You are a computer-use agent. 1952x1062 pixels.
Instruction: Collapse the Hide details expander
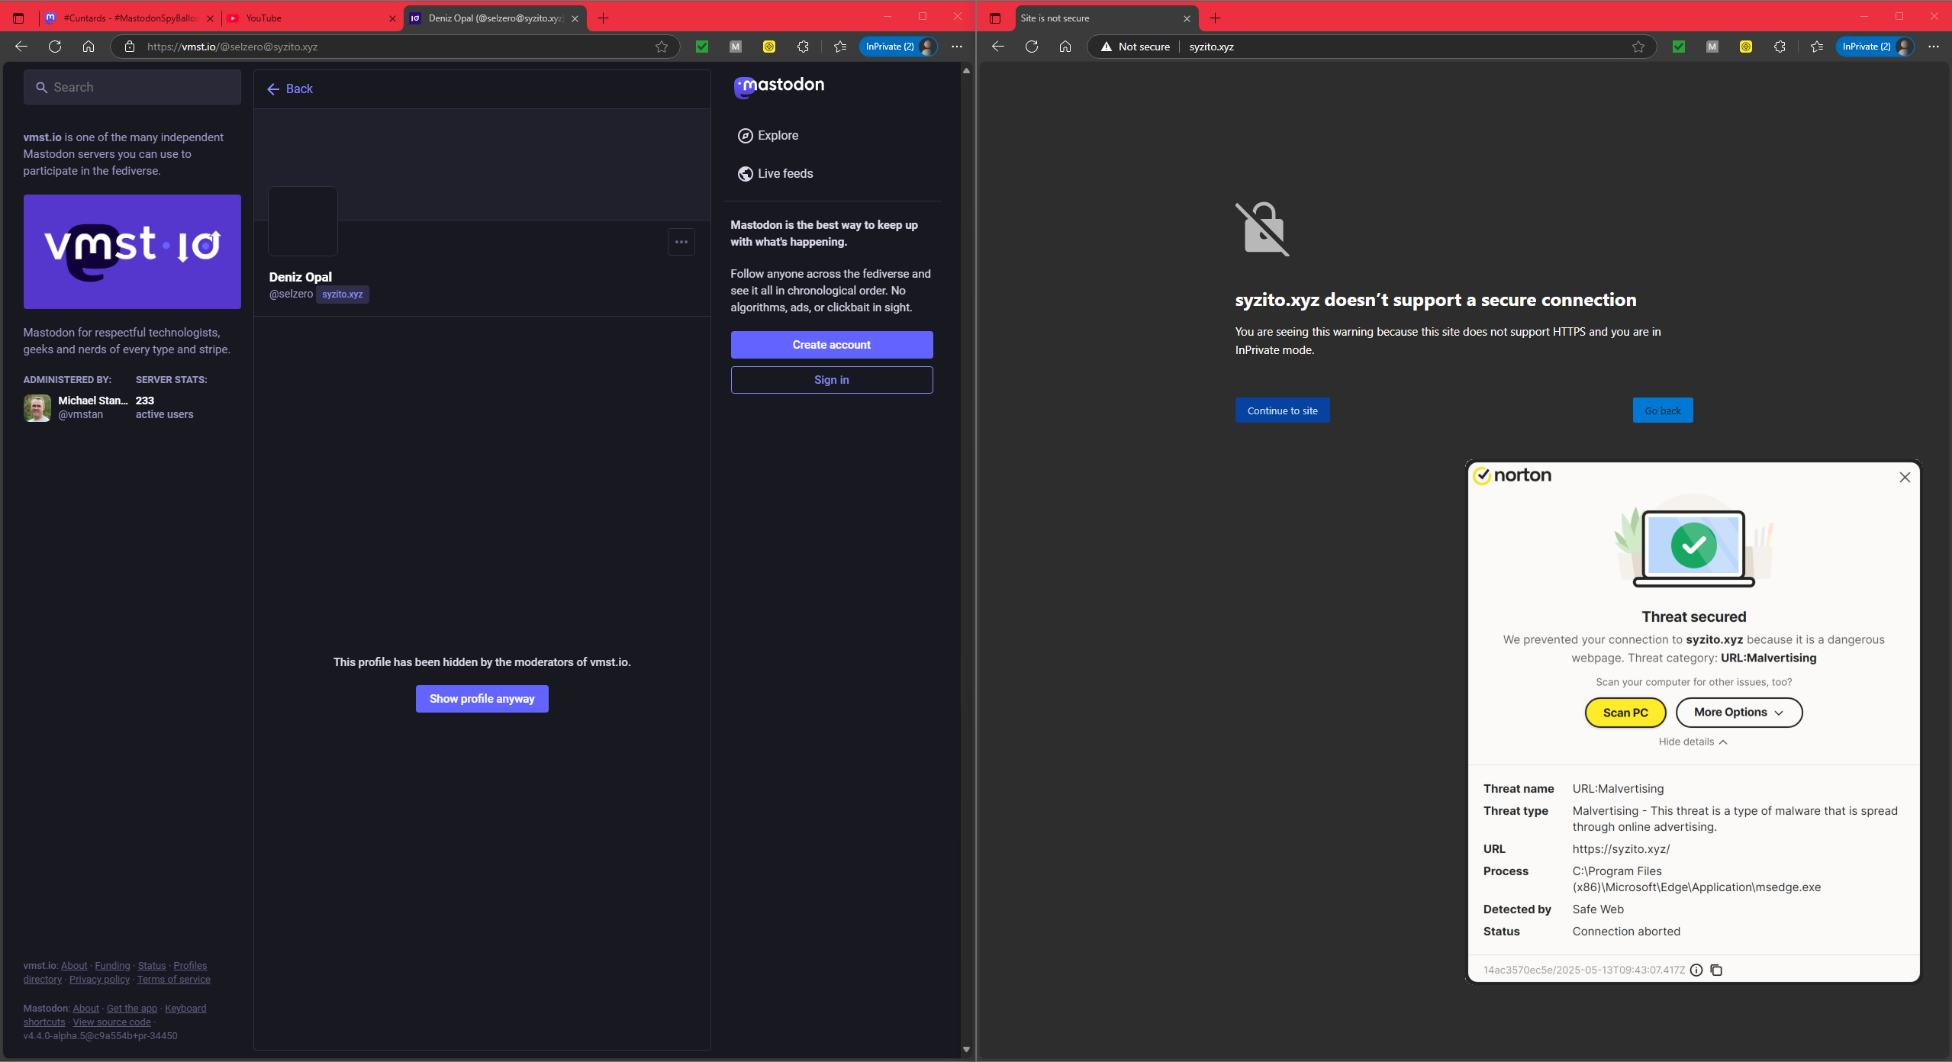(1693, 742)
